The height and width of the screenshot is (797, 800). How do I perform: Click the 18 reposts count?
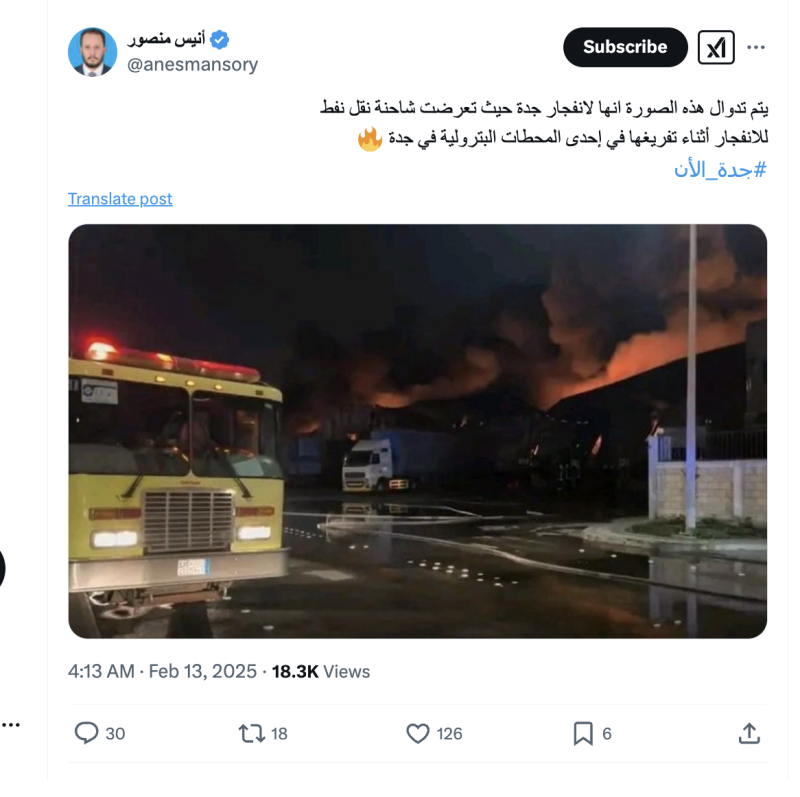tap(279, 734)
